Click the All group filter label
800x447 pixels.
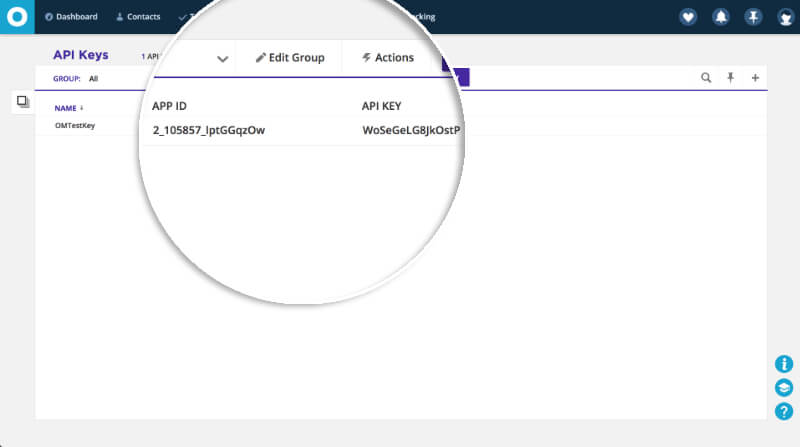click(x=93, y=79)
